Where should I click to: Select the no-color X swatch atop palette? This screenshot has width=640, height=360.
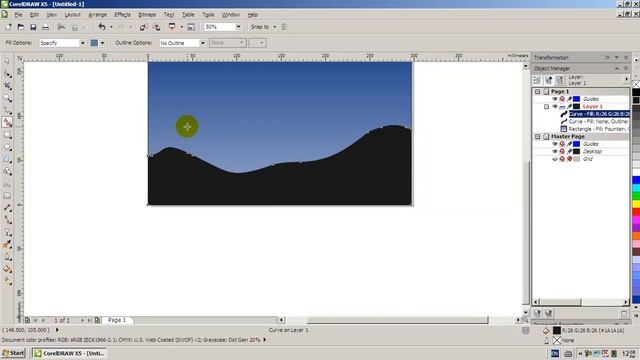(636, 84)
